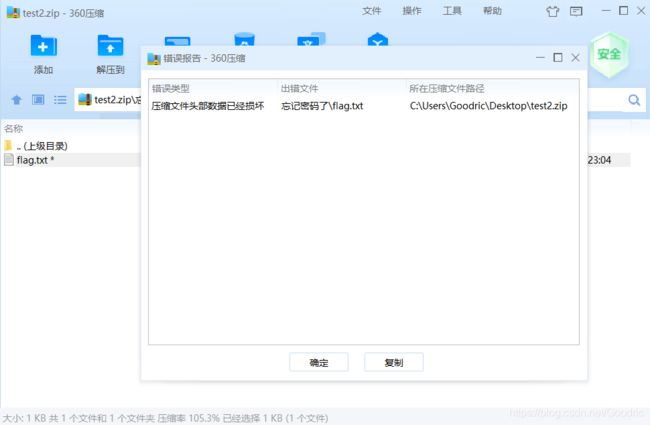Maximize the main 360压缩 window
Viewport: 650px width, 425px height.
point(623,11)
